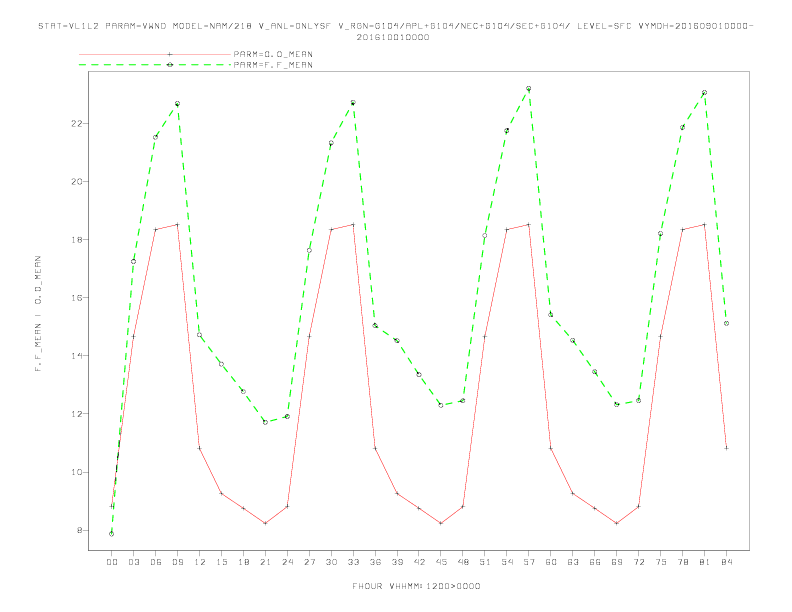Click x-axis tick label 06
The image size is (792, 612).
click(x=156, y=562)
